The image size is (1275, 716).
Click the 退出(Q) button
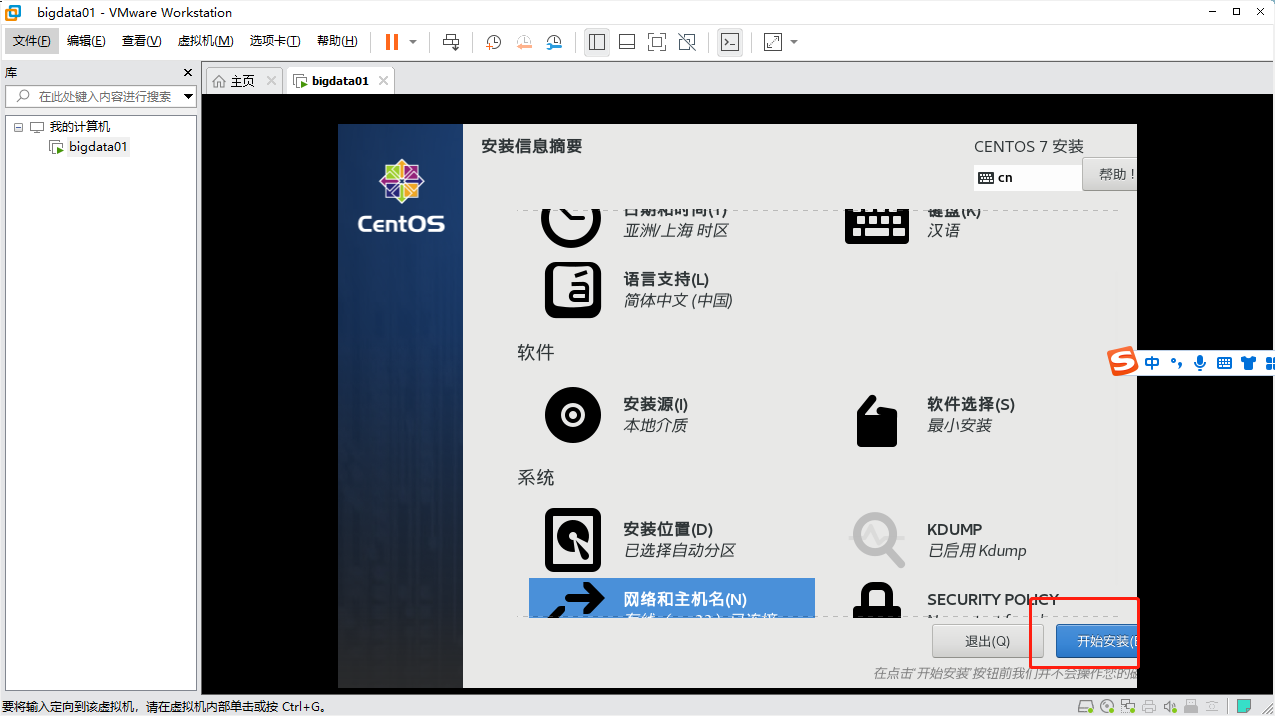988,641
